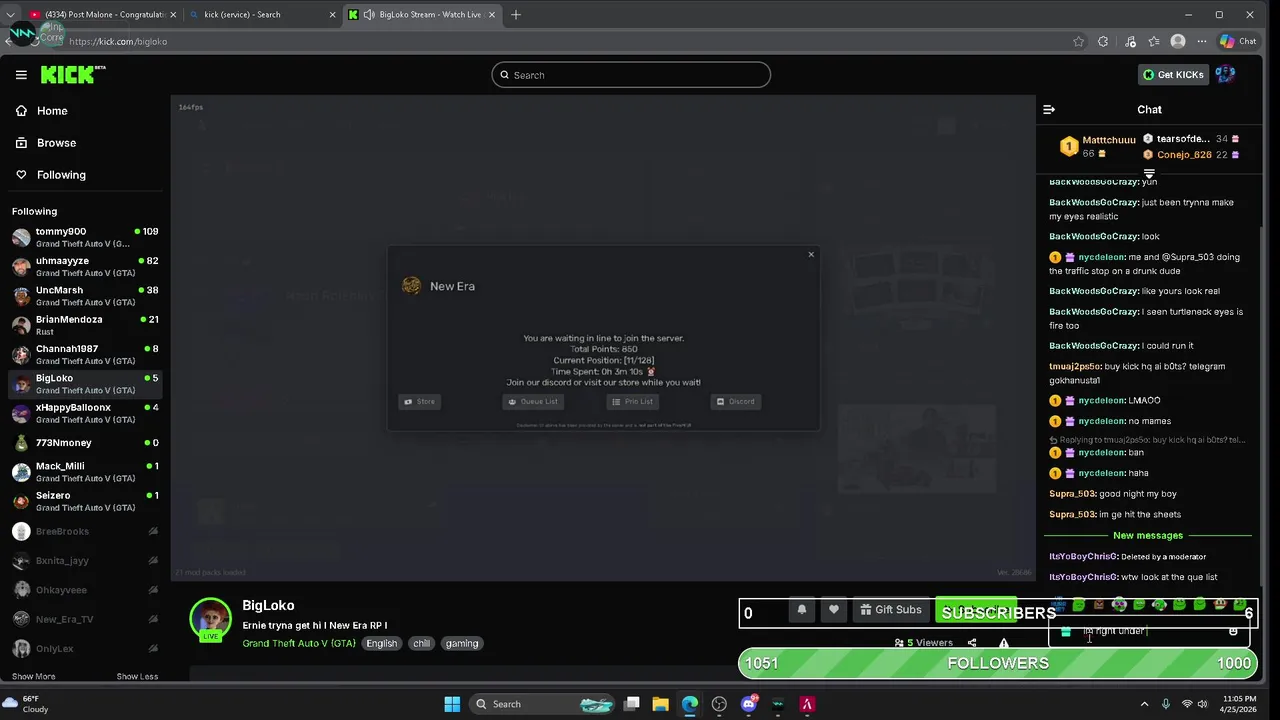
Task: Open browser extensions puzzle icon
Action: tap(1103, 41)
